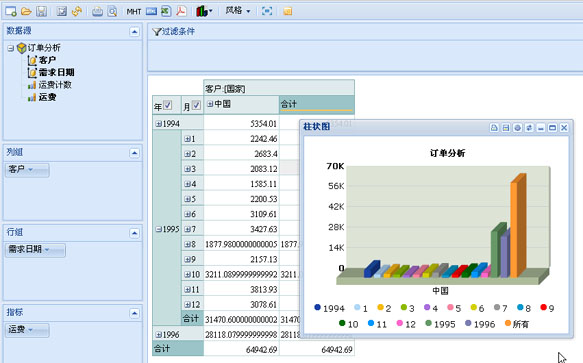Viewport: 583px width, 363px height.
Task: Collapse year 1995 row
Action: 159,229
